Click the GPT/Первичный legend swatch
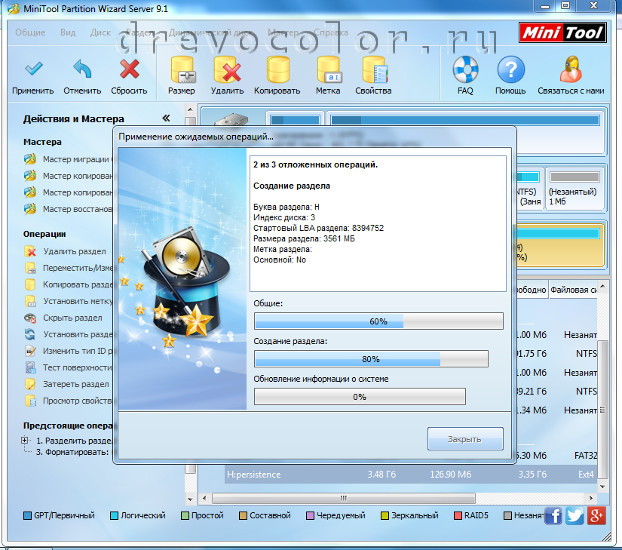Viewport: 622px width, 550px height. point(27,516)
